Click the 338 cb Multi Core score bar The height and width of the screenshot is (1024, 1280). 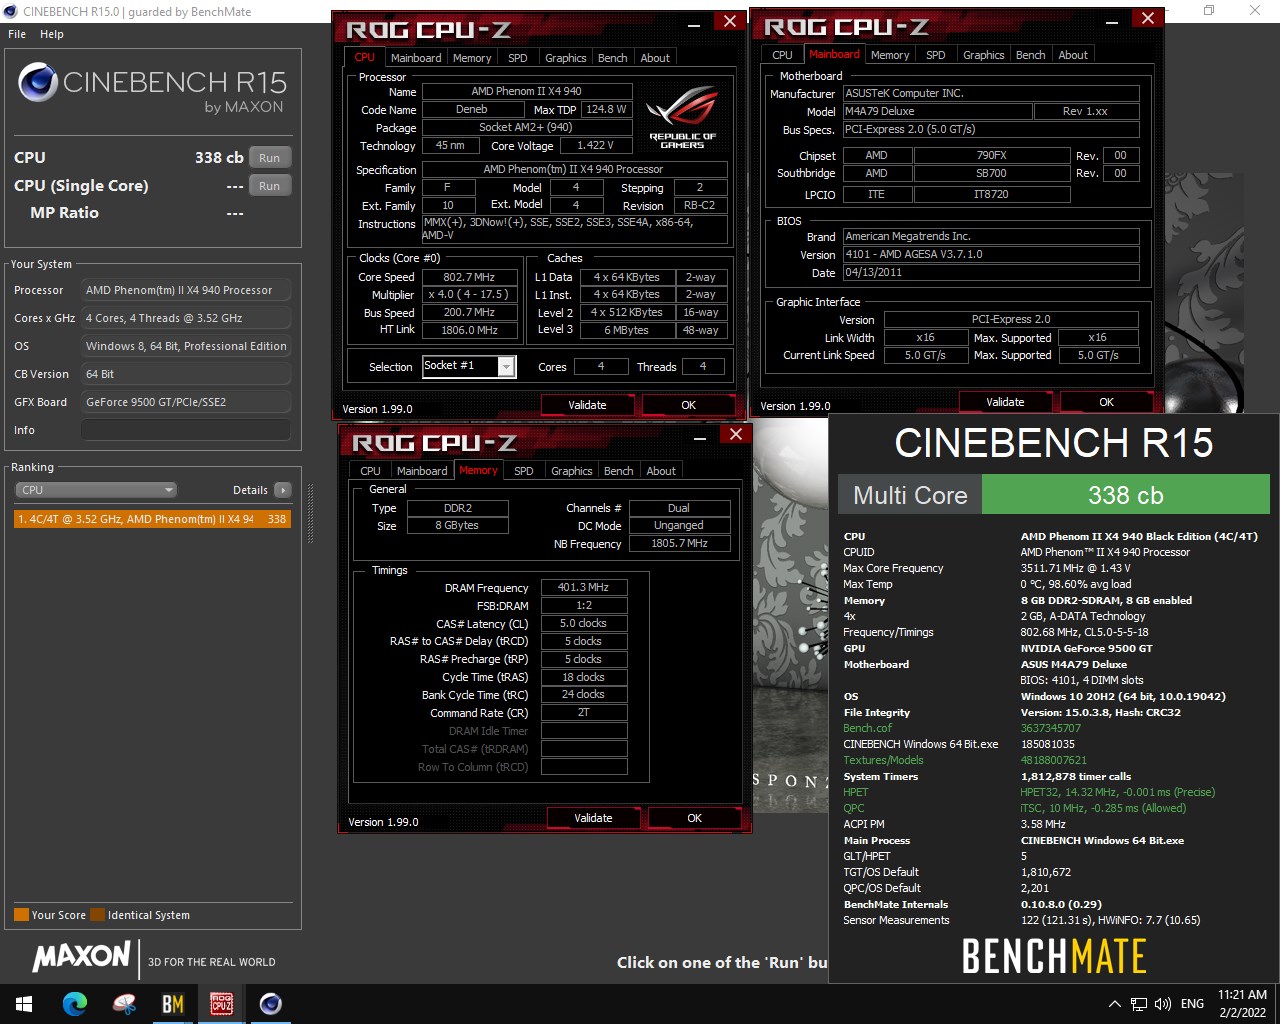click(1125, 495)
